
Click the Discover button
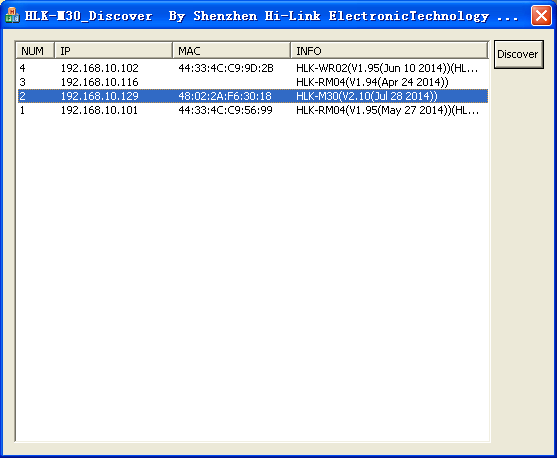point(518,54)
